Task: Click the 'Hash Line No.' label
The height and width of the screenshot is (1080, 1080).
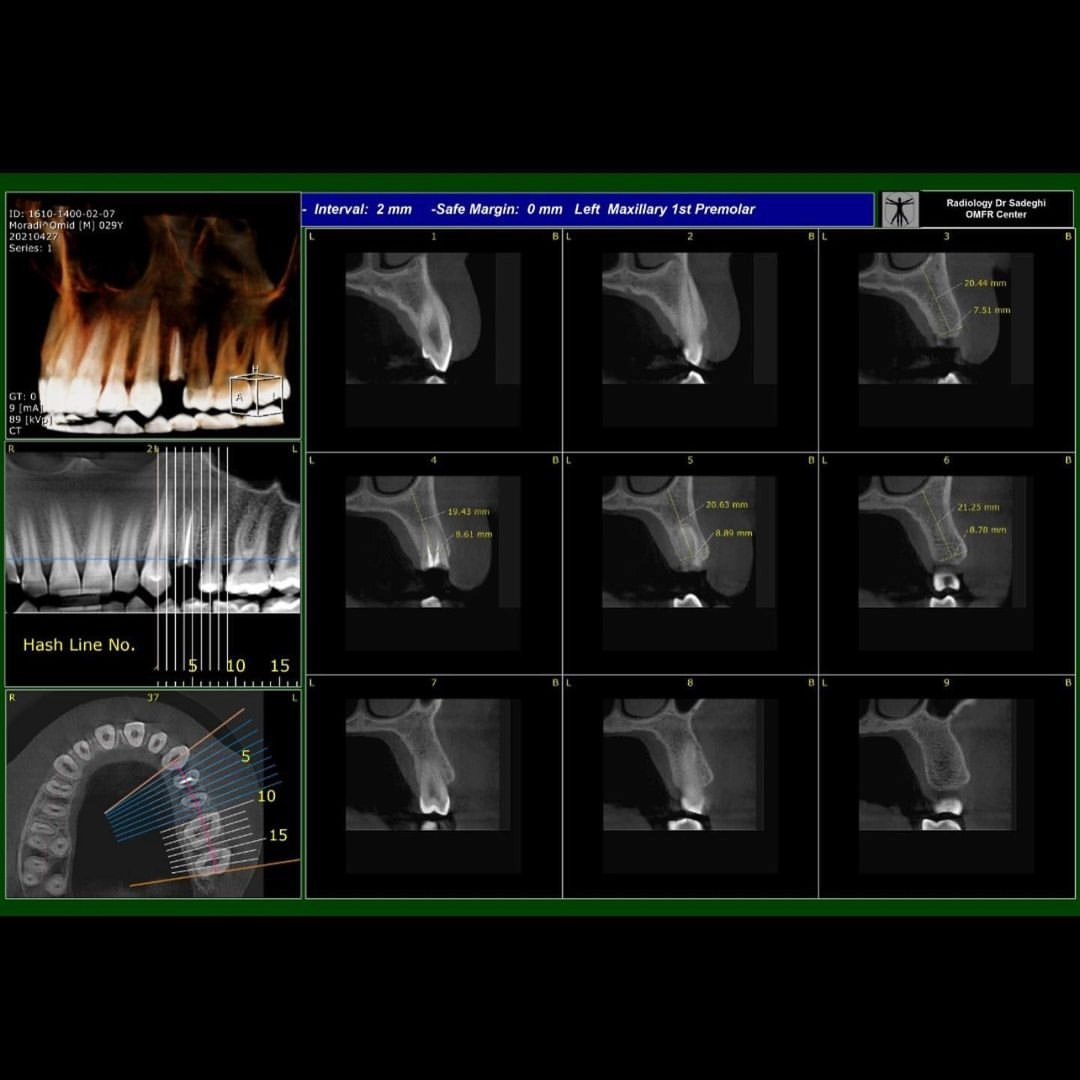Action: coord(79,645)
